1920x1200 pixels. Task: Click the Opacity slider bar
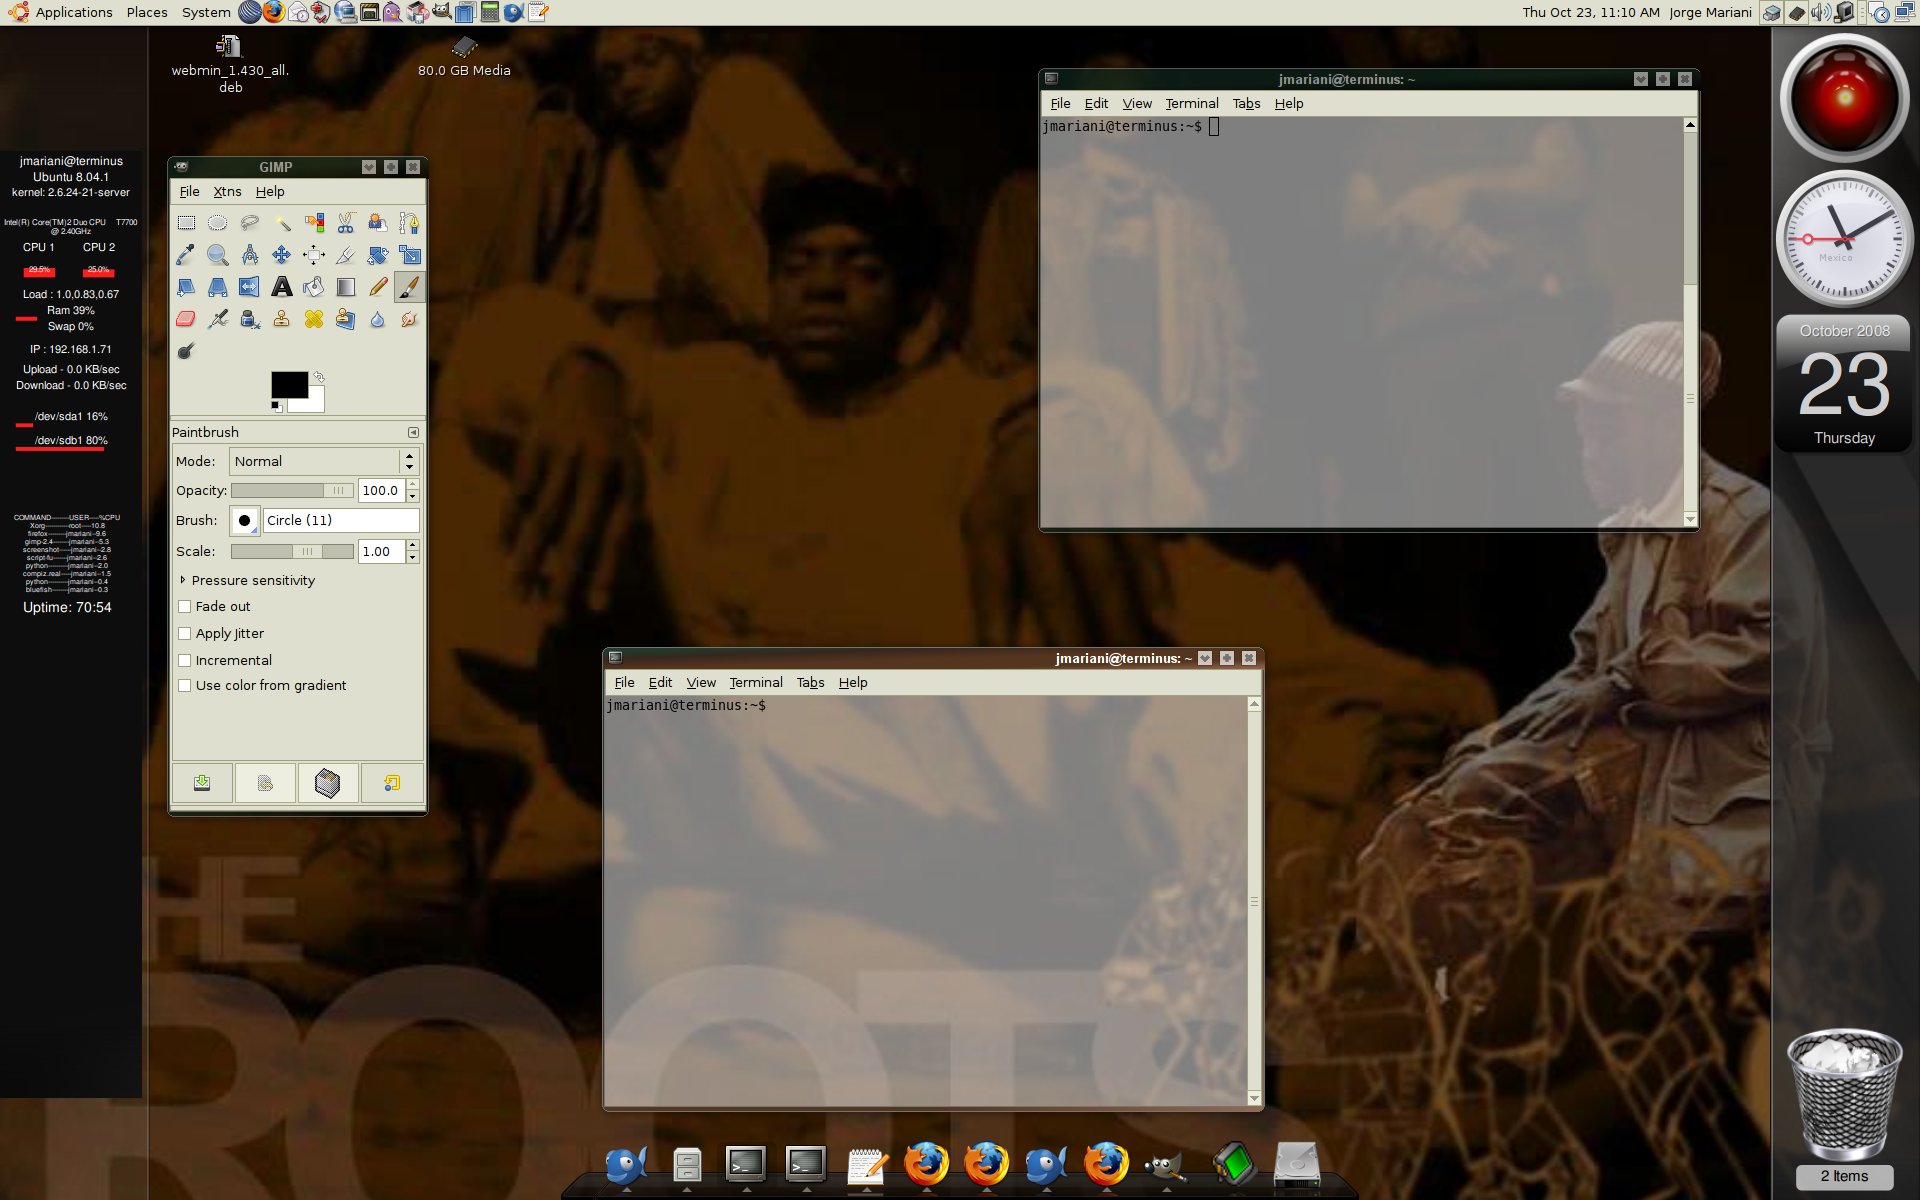pyautogui.click(x=292, y=490)
